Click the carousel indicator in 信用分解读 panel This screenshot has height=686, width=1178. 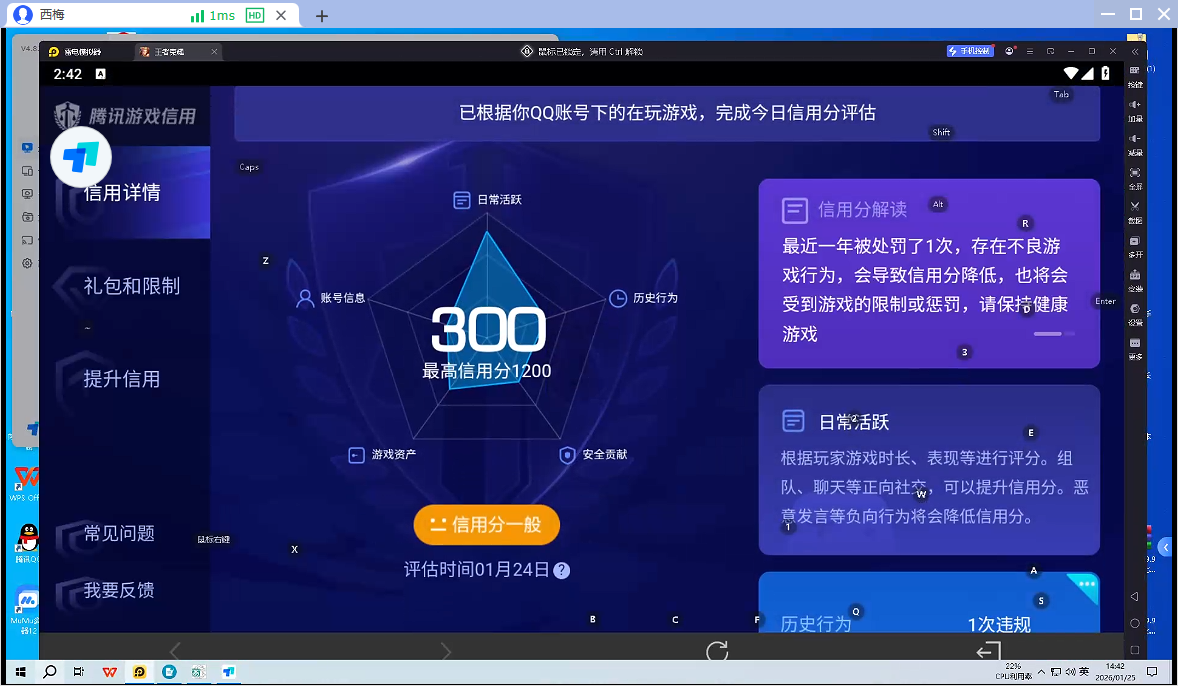(1049, 334)
